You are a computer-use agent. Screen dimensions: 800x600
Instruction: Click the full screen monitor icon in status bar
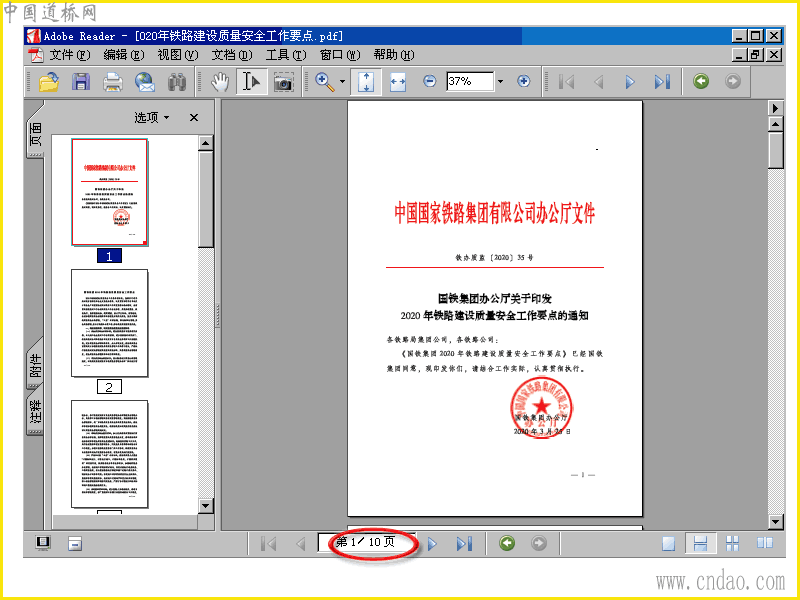coord(43,543)
